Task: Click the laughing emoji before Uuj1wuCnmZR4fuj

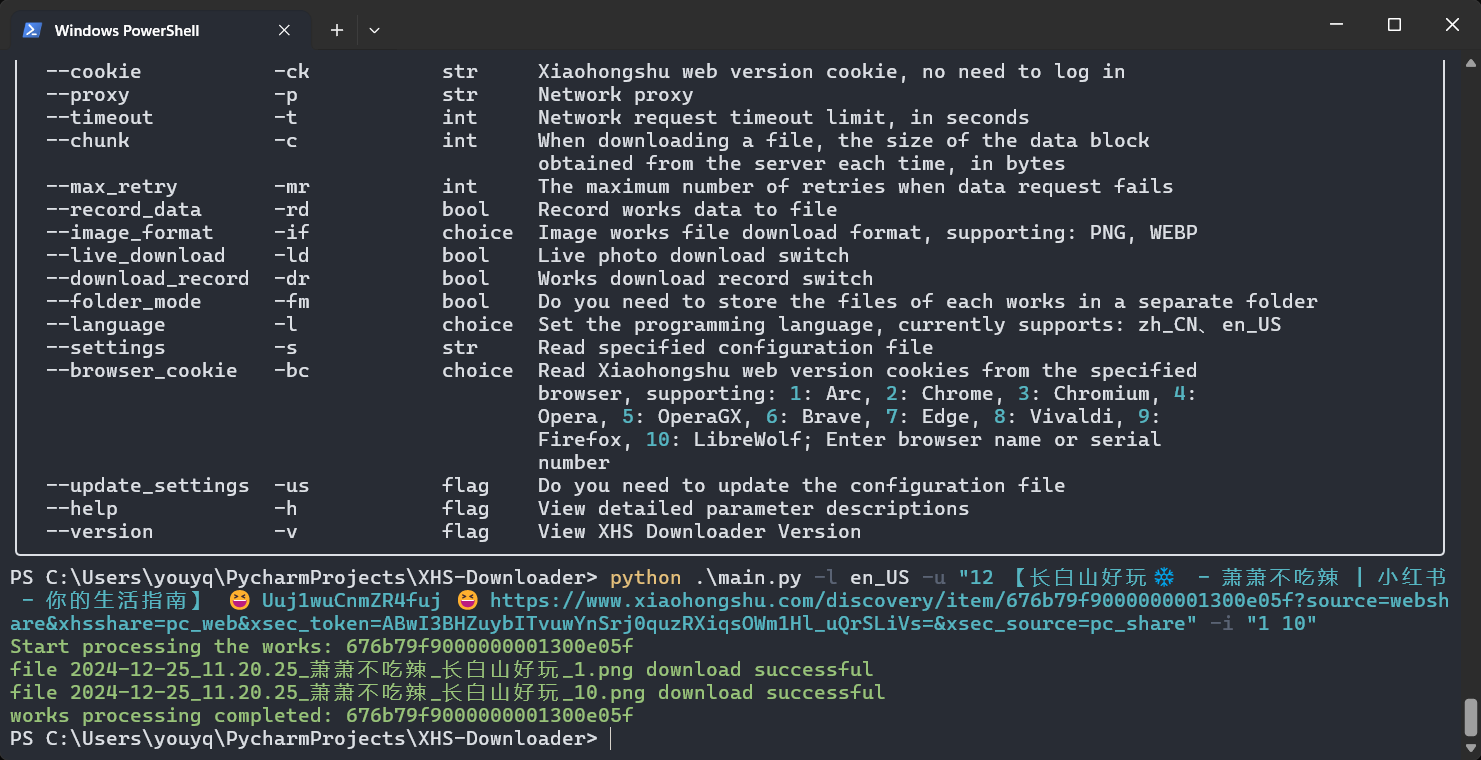Action: click(x=240, y=601)
